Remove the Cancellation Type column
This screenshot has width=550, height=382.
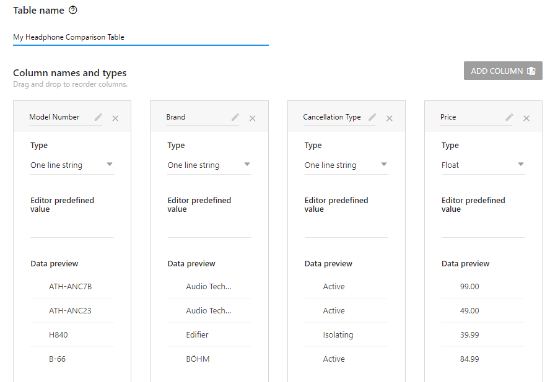pos(389,119)
